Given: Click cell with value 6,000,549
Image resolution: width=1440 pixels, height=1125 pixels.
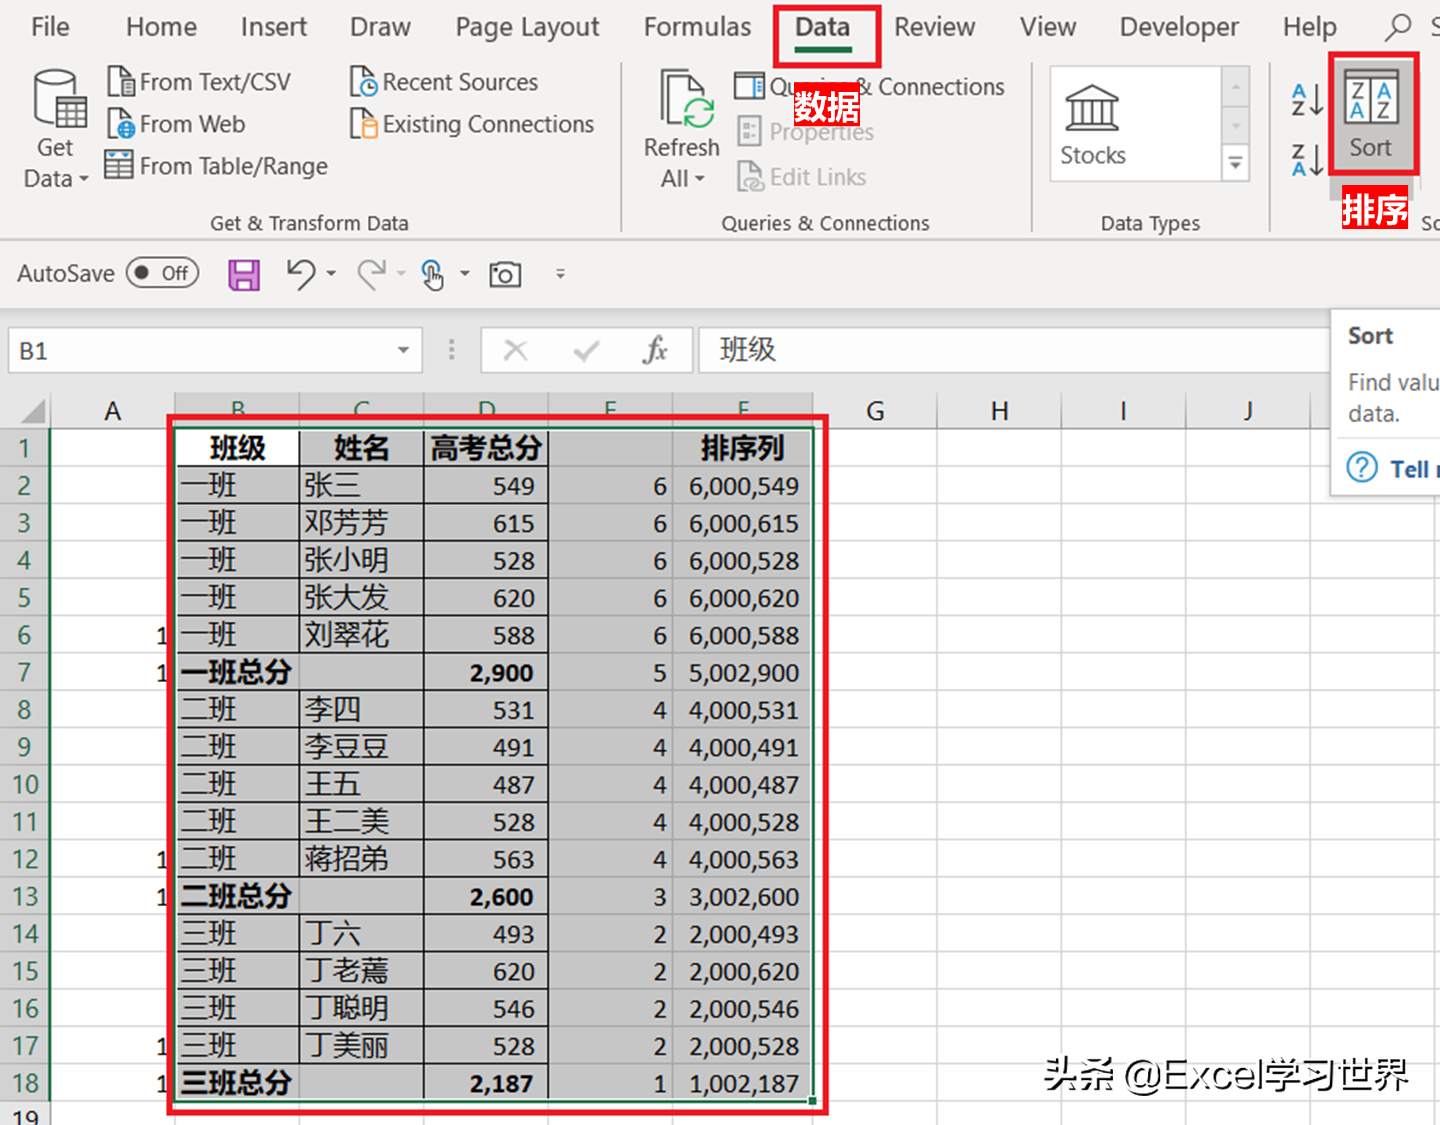Looking at the screenshot, I should [741, 486].
